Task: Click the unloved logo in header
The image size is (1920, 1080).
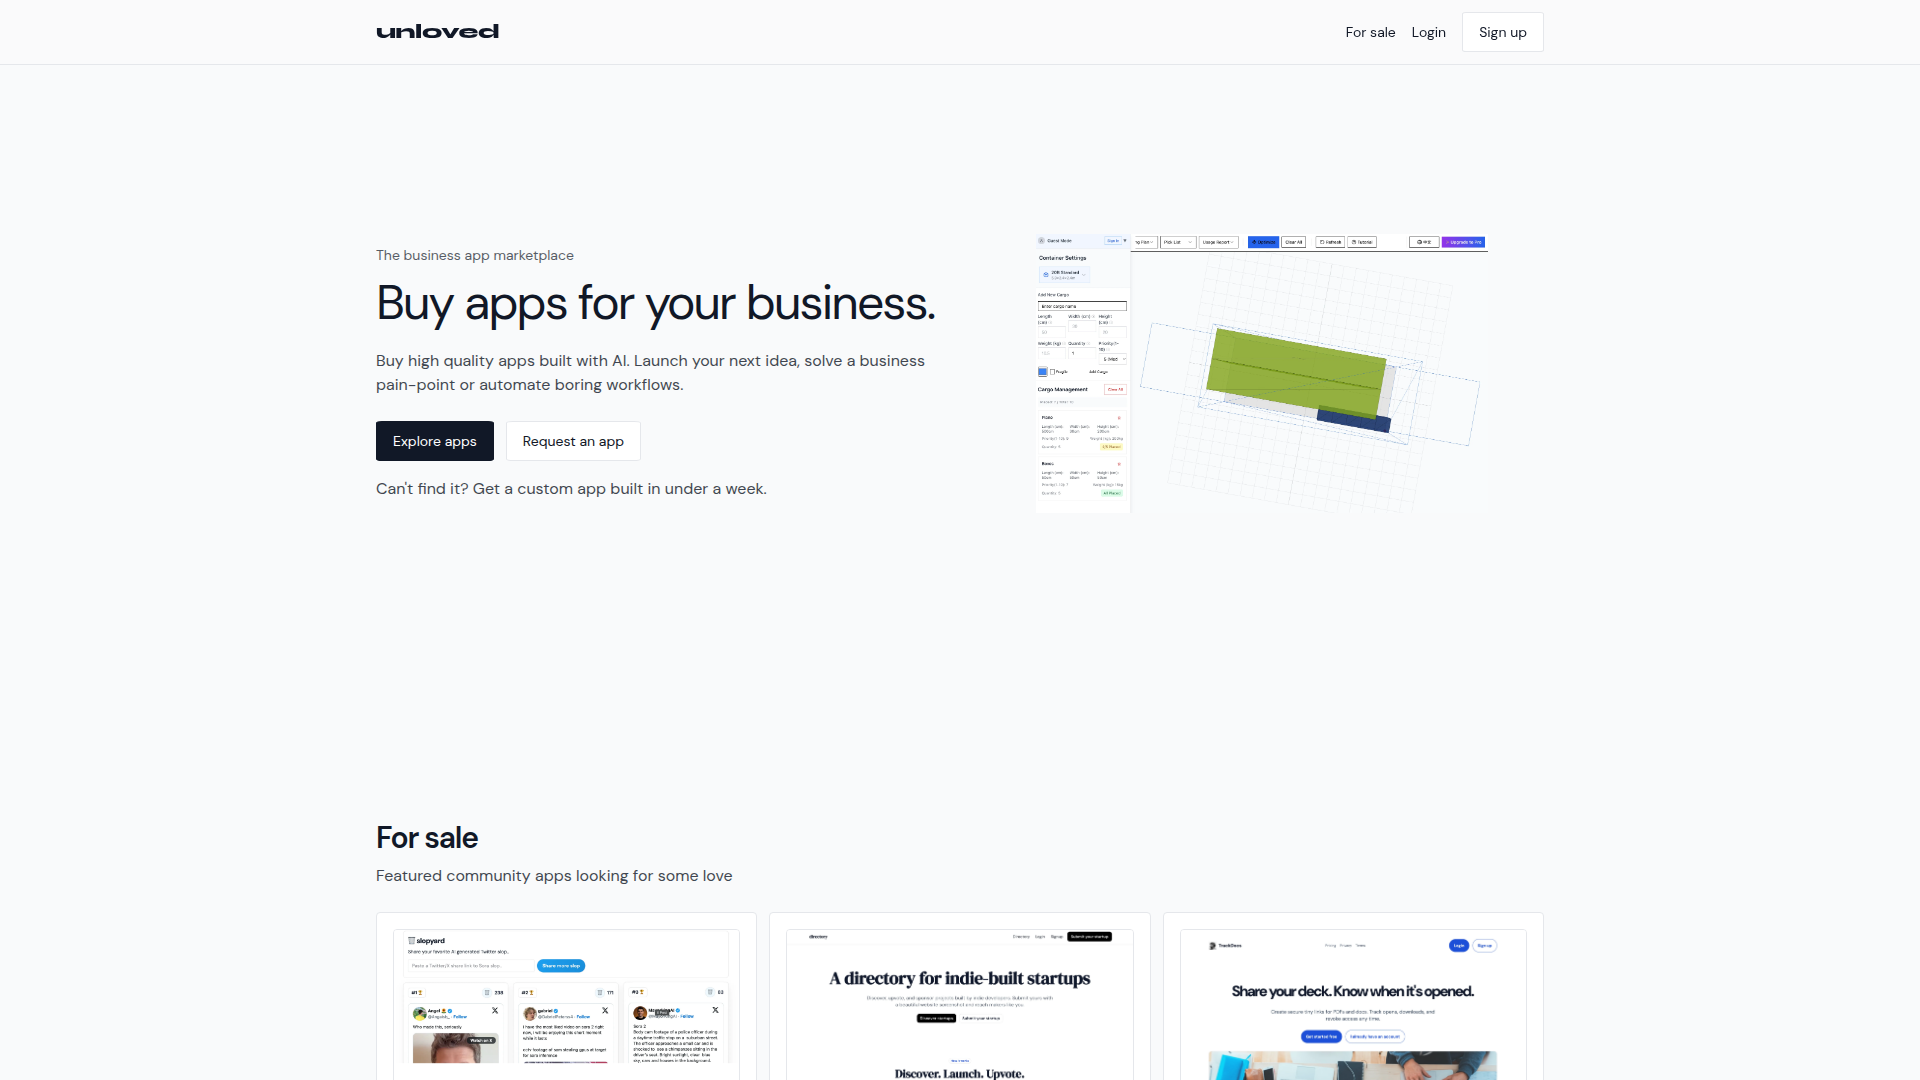Action: [437, 32]
